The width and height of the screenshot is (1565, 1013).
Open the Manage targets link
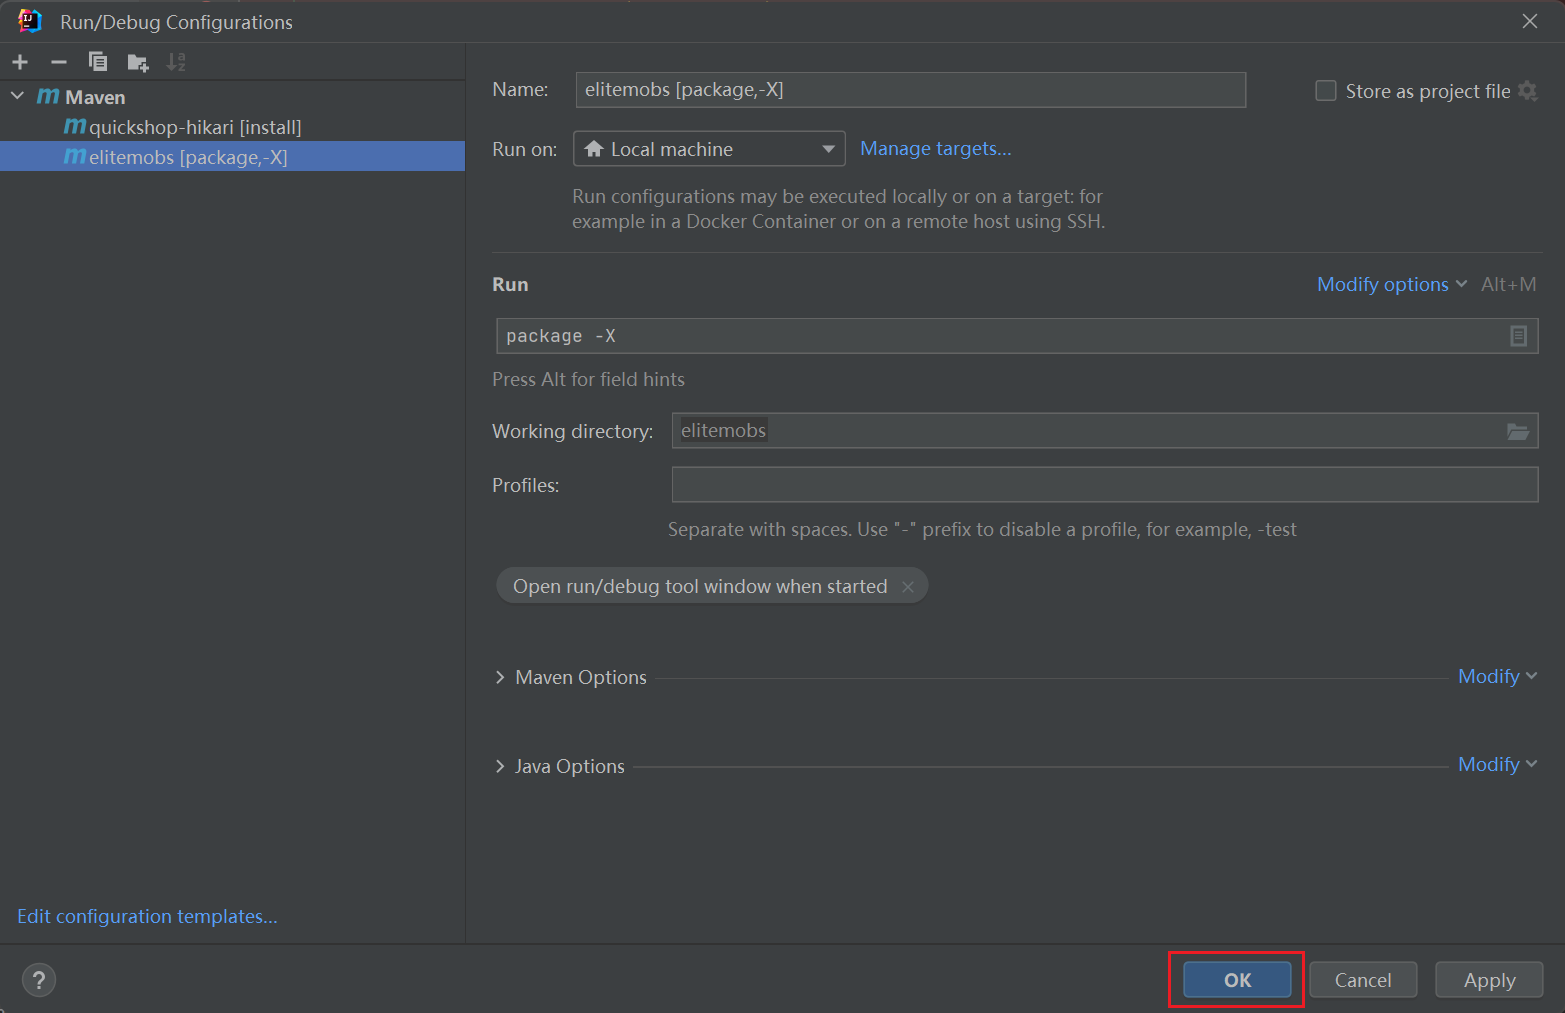tap(936, 149)
